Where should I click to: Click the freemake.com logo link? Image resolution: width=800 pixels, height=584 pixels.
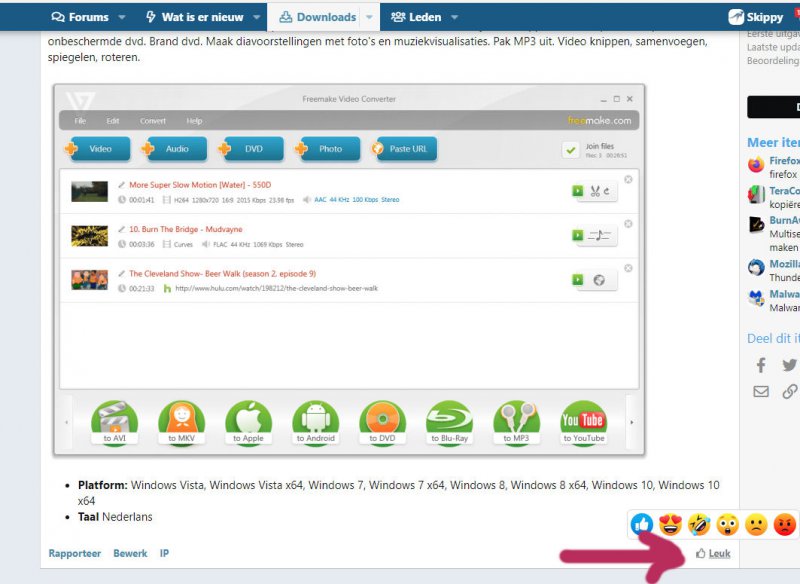(599, 120)
